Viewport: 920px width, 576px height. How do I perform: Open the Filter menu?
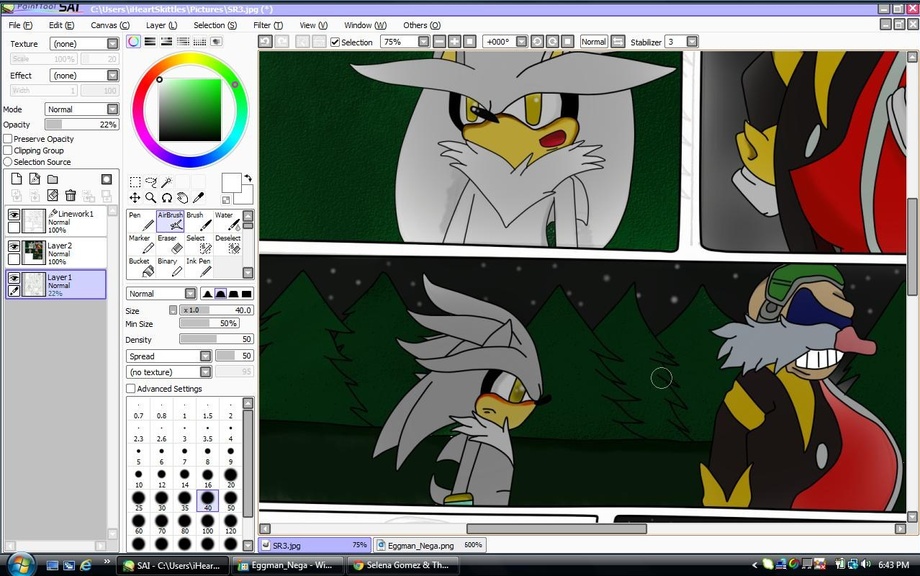(x=268, y=25)
